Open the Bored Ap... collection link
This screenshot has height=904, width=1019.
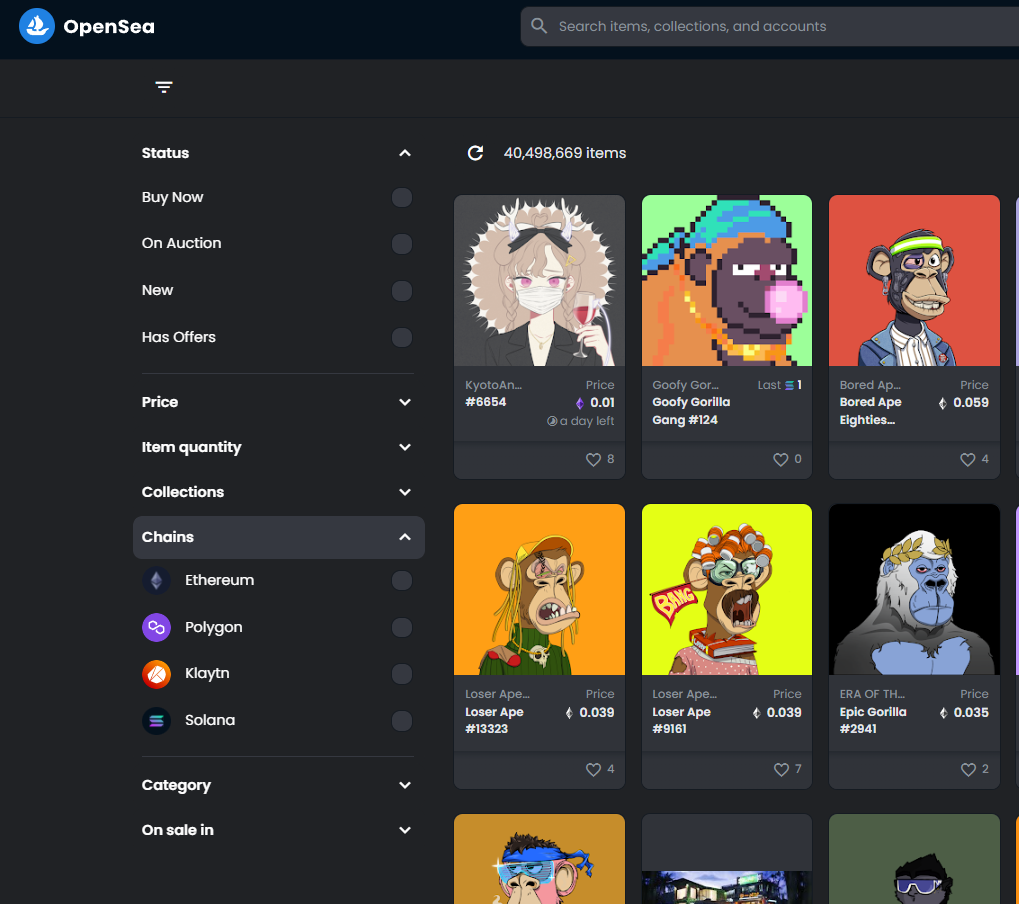pyautogui.click(x=870, y=385)
